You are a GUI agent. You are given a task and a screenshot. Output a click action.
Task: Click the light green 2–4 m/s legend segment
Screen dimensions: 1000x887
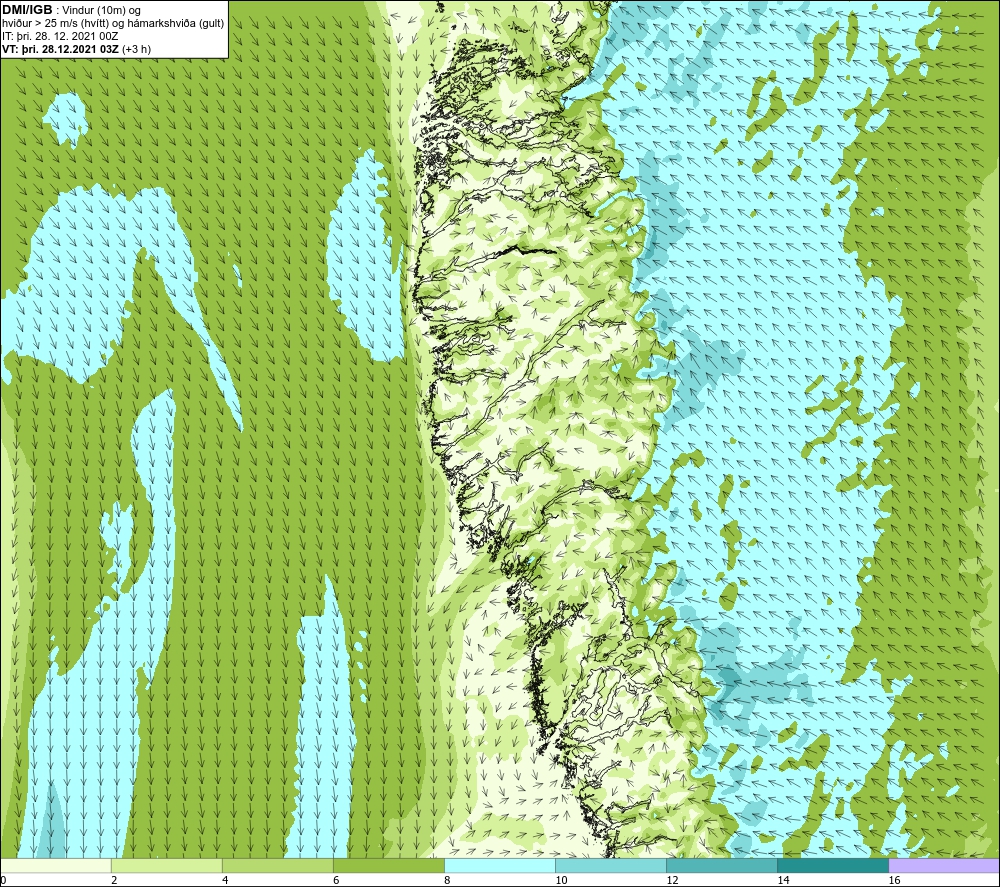pos(167,865)
